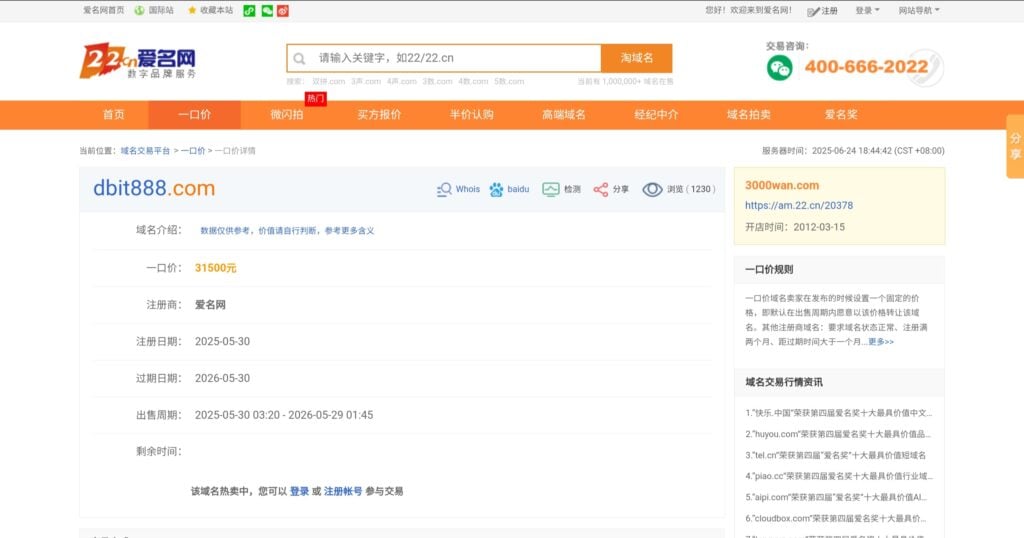Screen dimensions: 1024x538
Task: Click the expiry date 2026-05-30
Action: click(222, 378)
